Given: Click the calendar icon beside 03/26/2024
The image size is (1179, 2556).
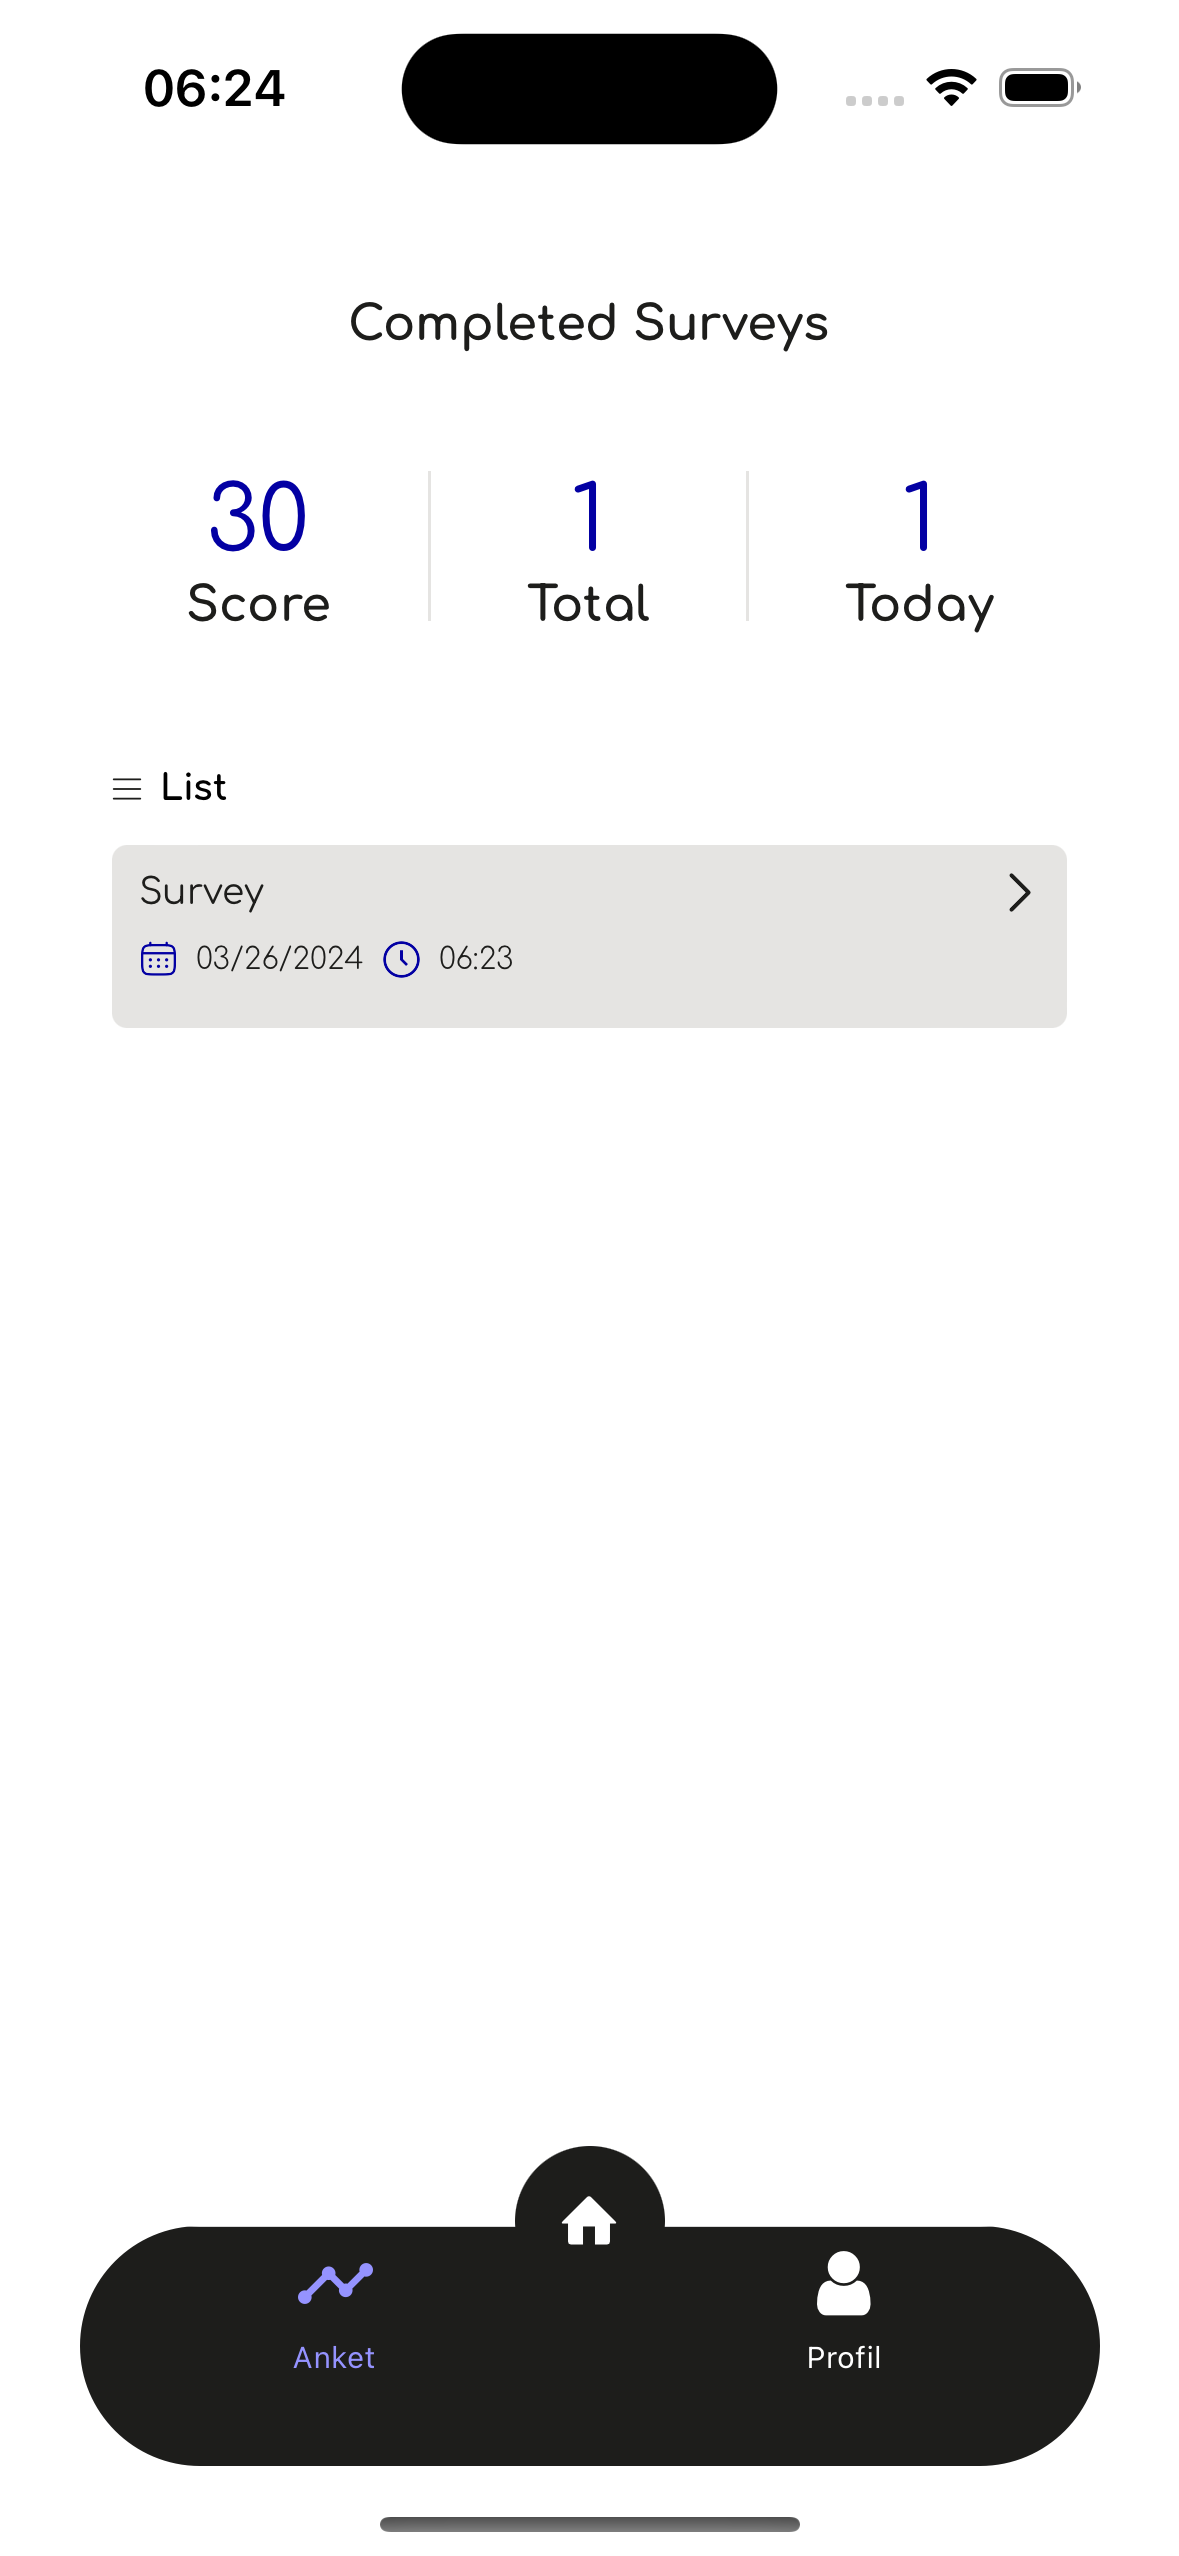Looking at the screenshot, I should click(158, 958).
